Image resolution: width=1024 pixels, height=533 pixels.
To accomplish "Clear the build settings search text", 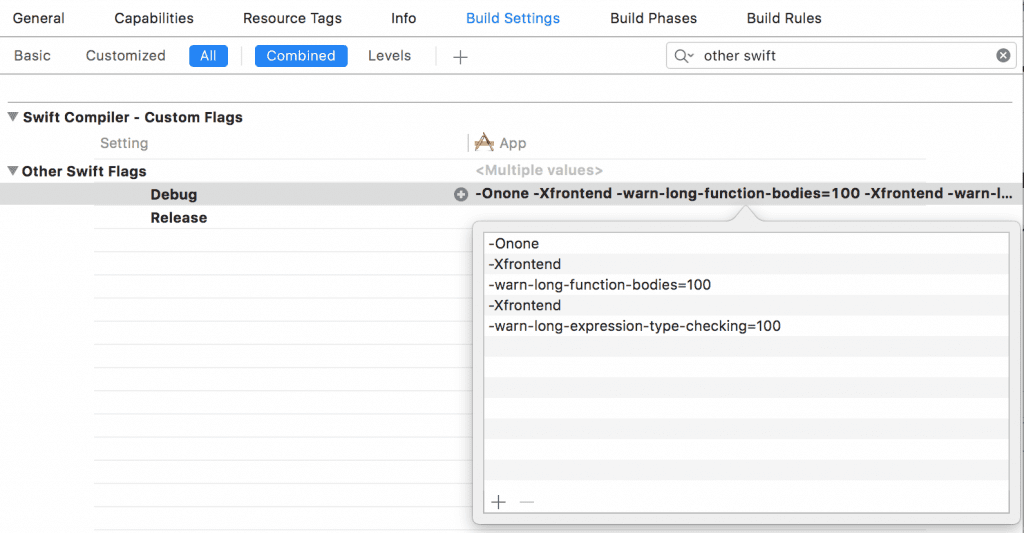I will pos(1003,56).
